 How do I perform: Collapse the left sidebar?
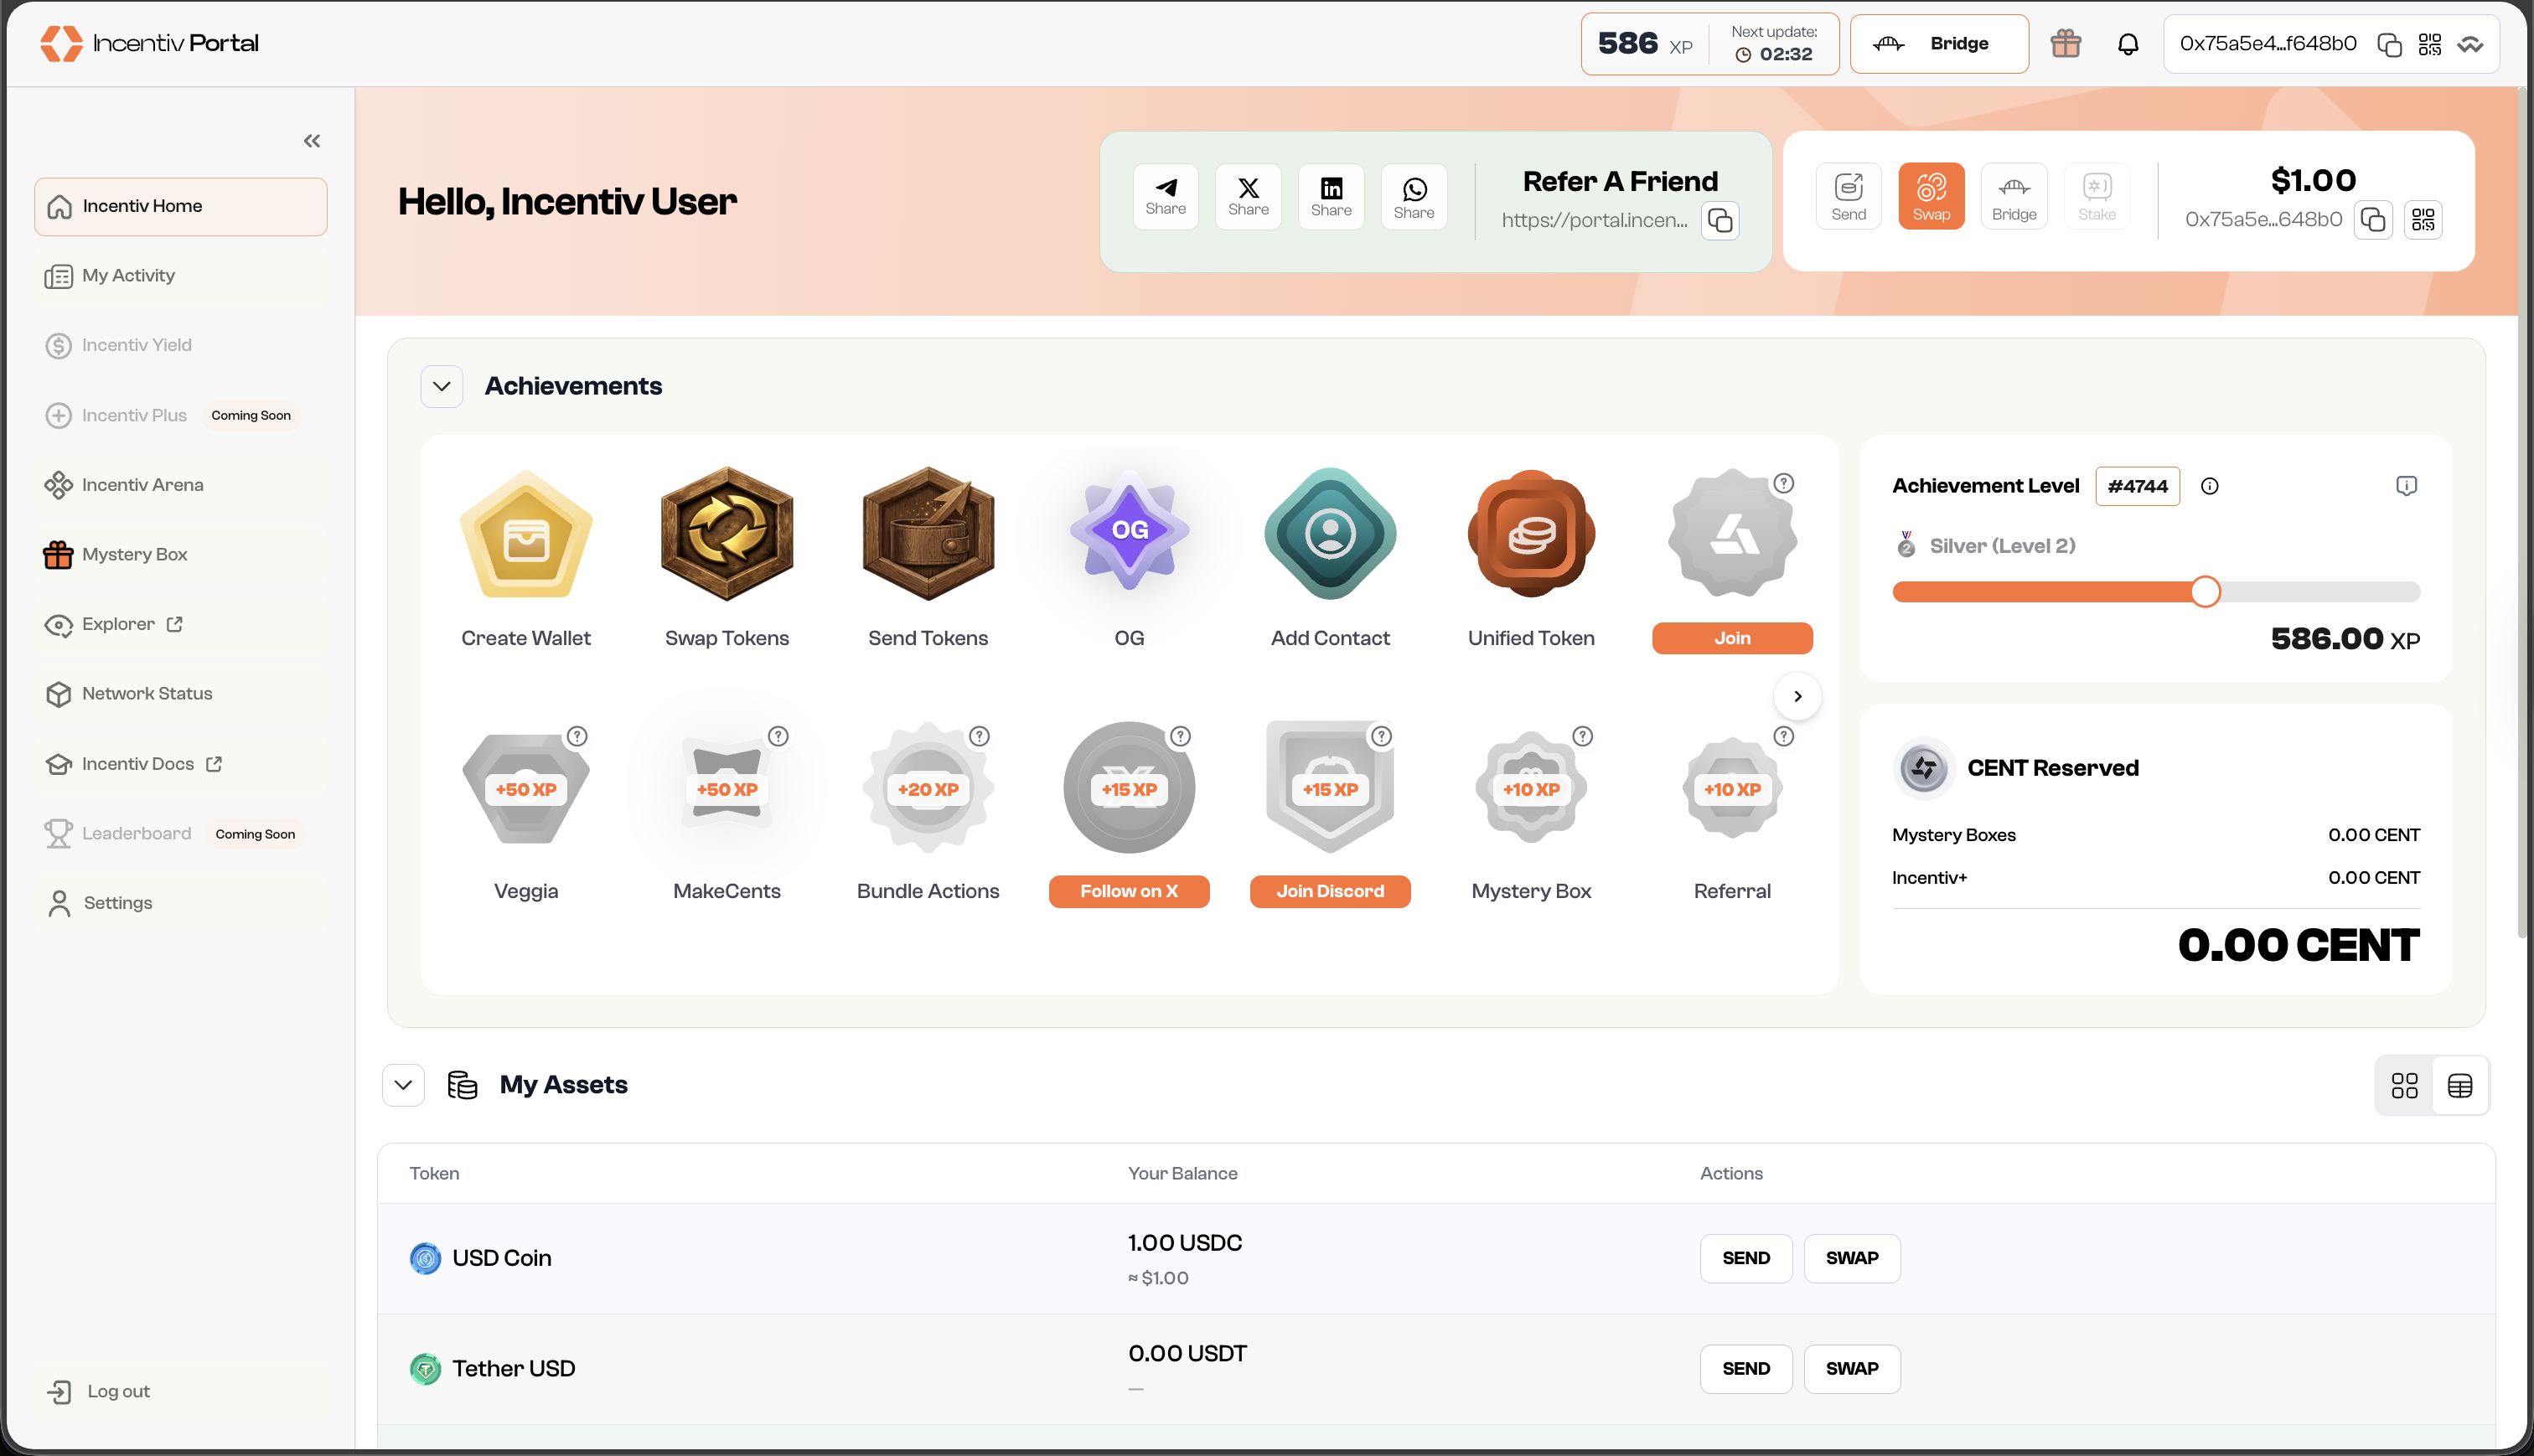pos(312,141)
